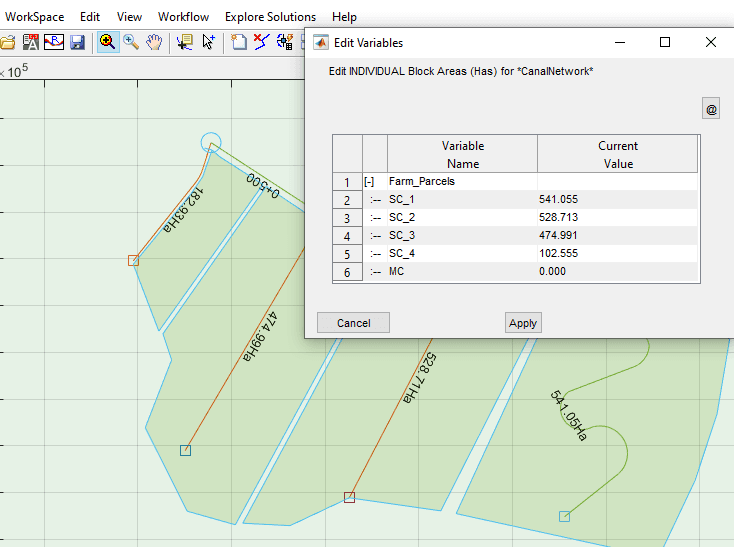Image resolution: width=734 pixels, height=547 pixels.
Task: Open the Explore Solutions menu
Action: [270, 17]
